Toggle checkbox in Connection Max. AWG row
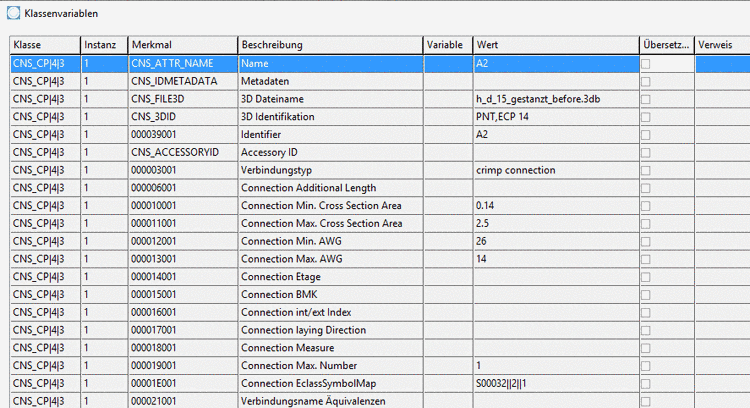750x408 pixels. point(646,259)
